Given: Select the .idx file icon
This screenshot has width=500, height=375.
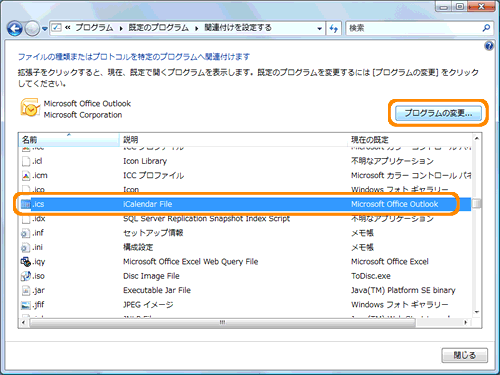Looking at the screenshot, I should point(26,219).
